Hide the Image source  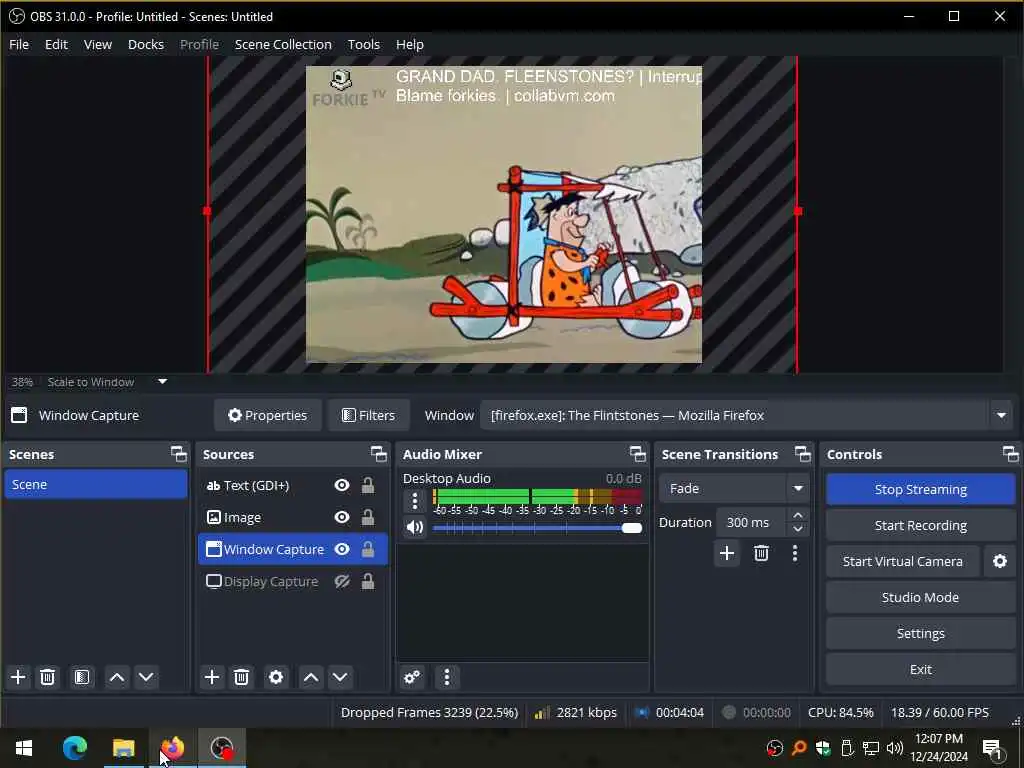point(342,517)
